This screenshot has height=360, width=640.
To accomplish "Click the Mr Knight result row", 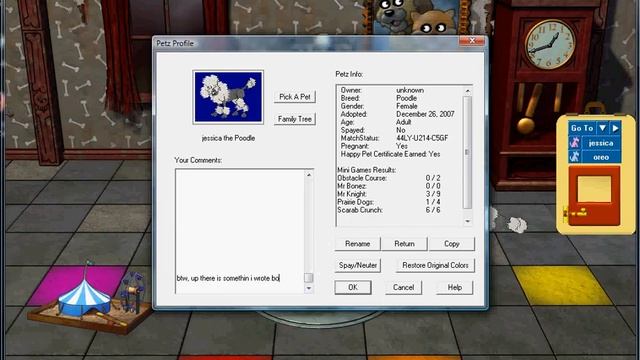I will click(x=389, y=194).
